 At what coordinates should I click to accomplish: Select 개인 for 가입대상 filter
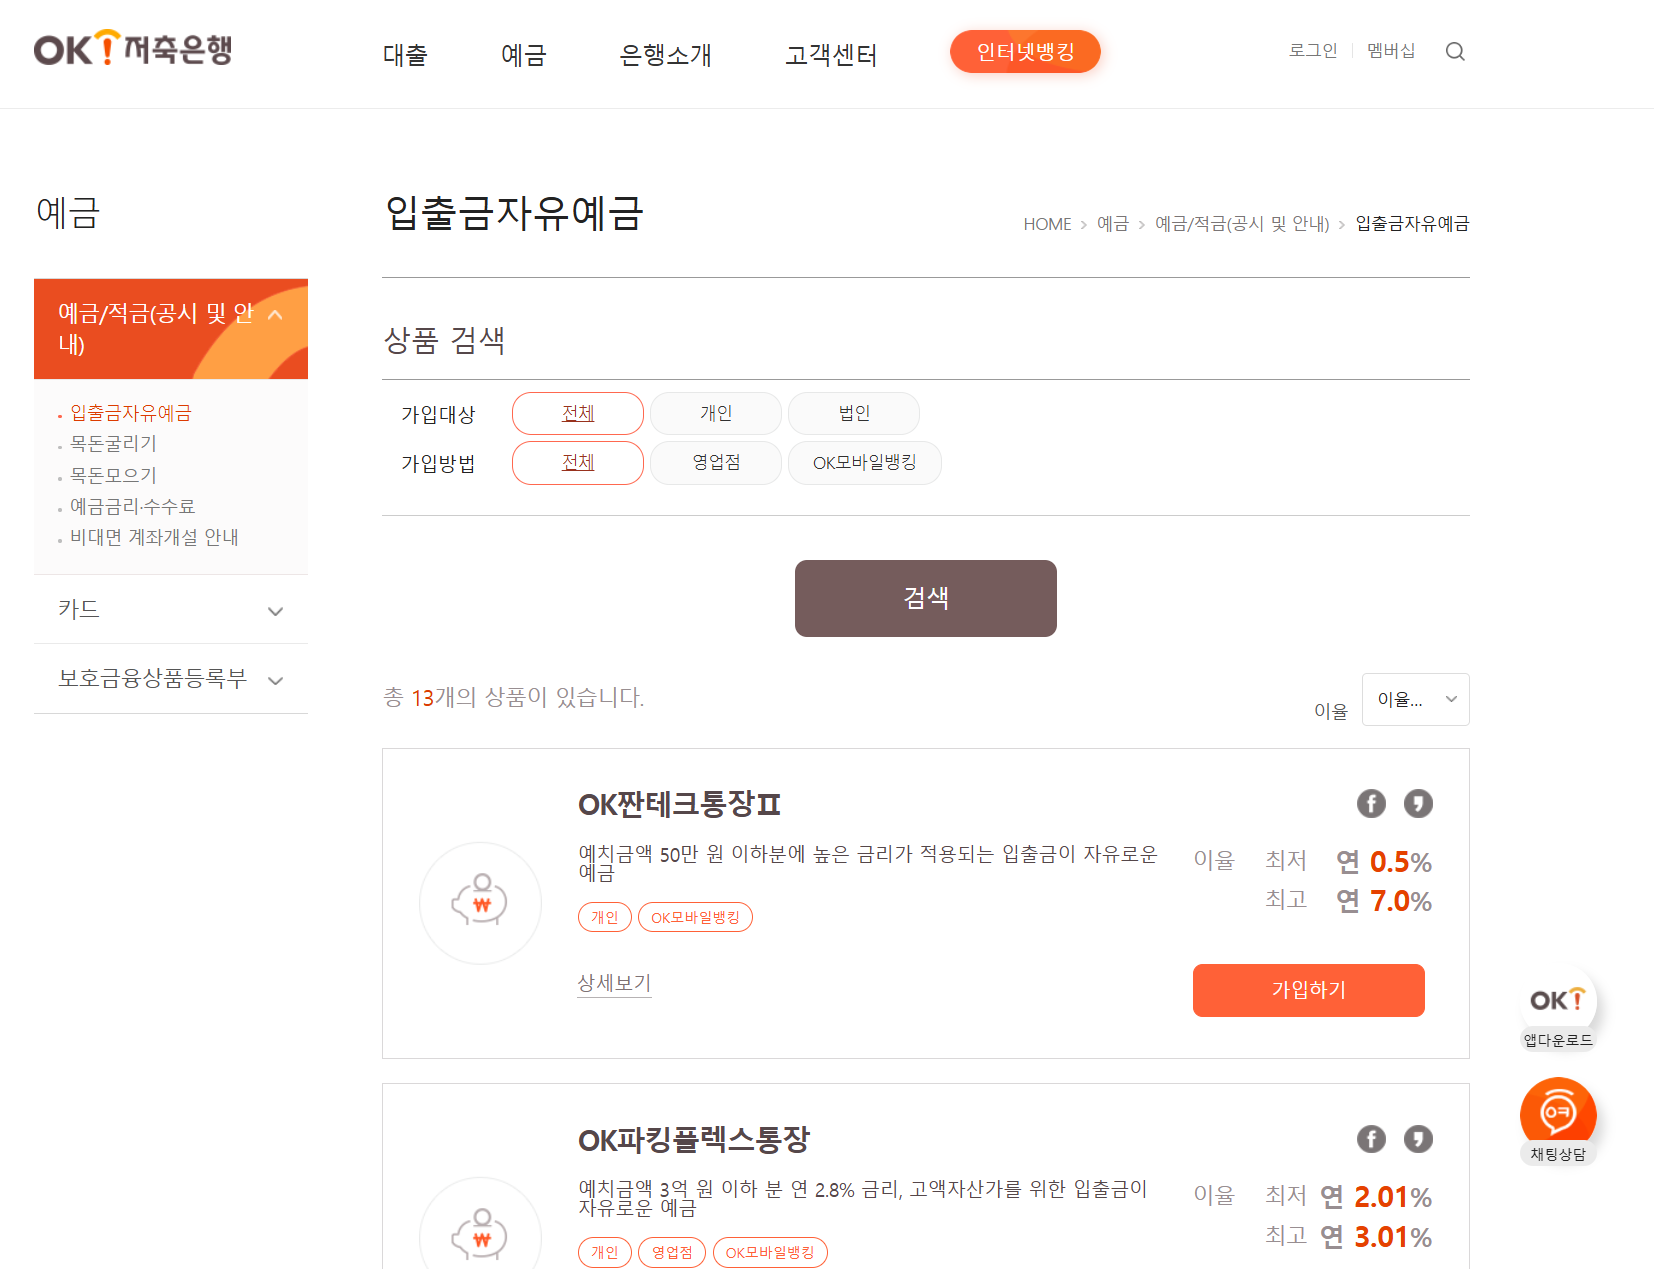[716, 413]
